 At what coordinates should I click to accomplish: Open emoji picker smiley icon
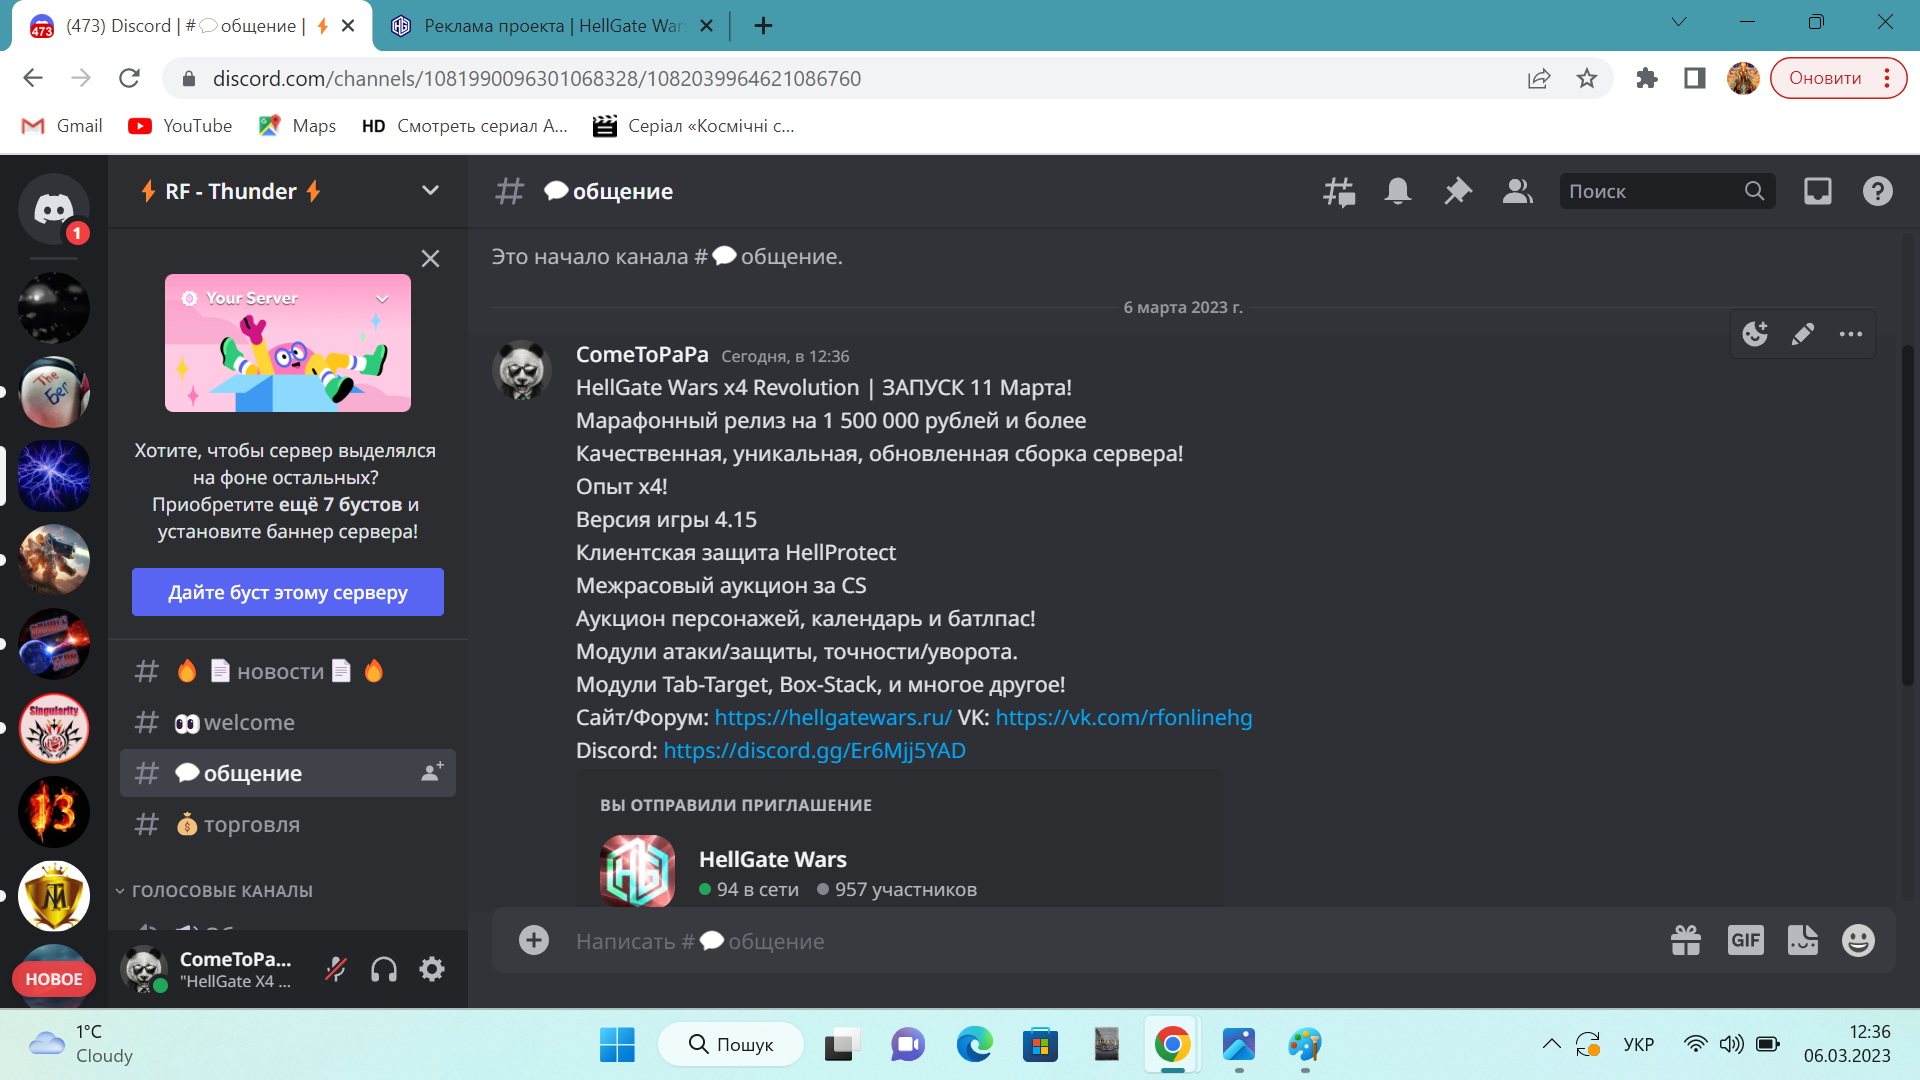(1858, 940)
